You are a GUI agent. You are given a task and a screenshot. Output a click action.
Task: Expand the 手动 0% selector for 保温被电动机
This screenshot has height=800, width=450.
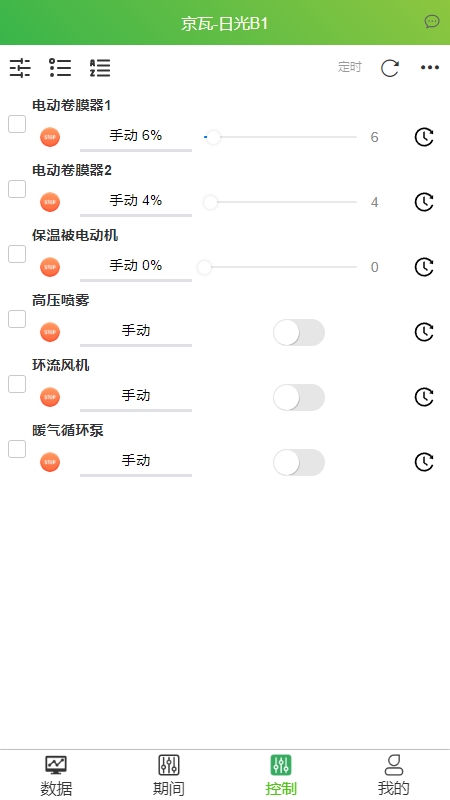[136, 267]
